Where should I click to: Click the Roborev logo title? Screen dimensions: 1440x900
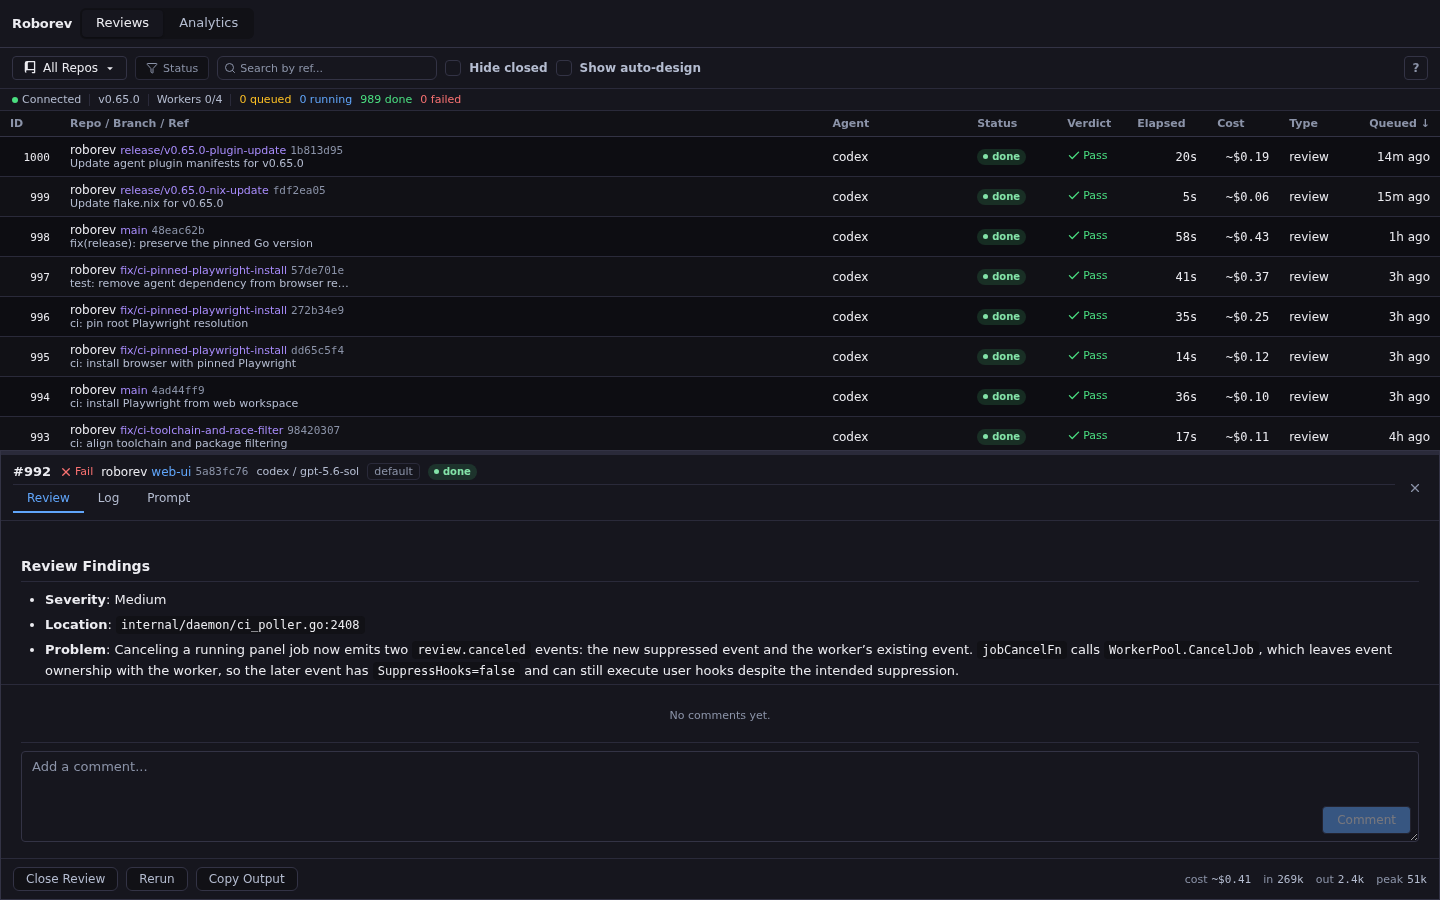pyautogui.click(x=42, y=23)
